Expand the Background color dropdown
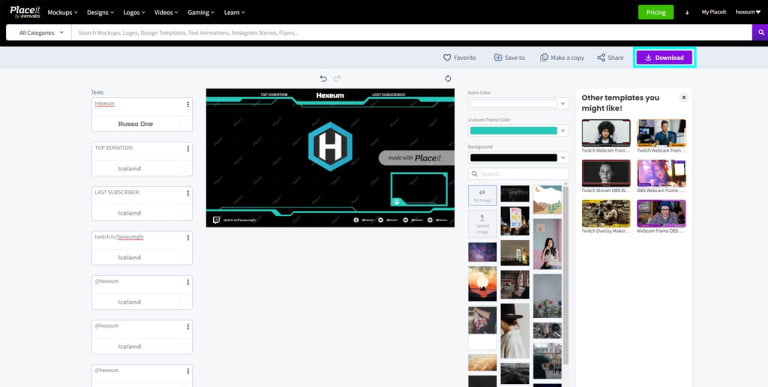 pyautogui.click(x=562, y=158)
